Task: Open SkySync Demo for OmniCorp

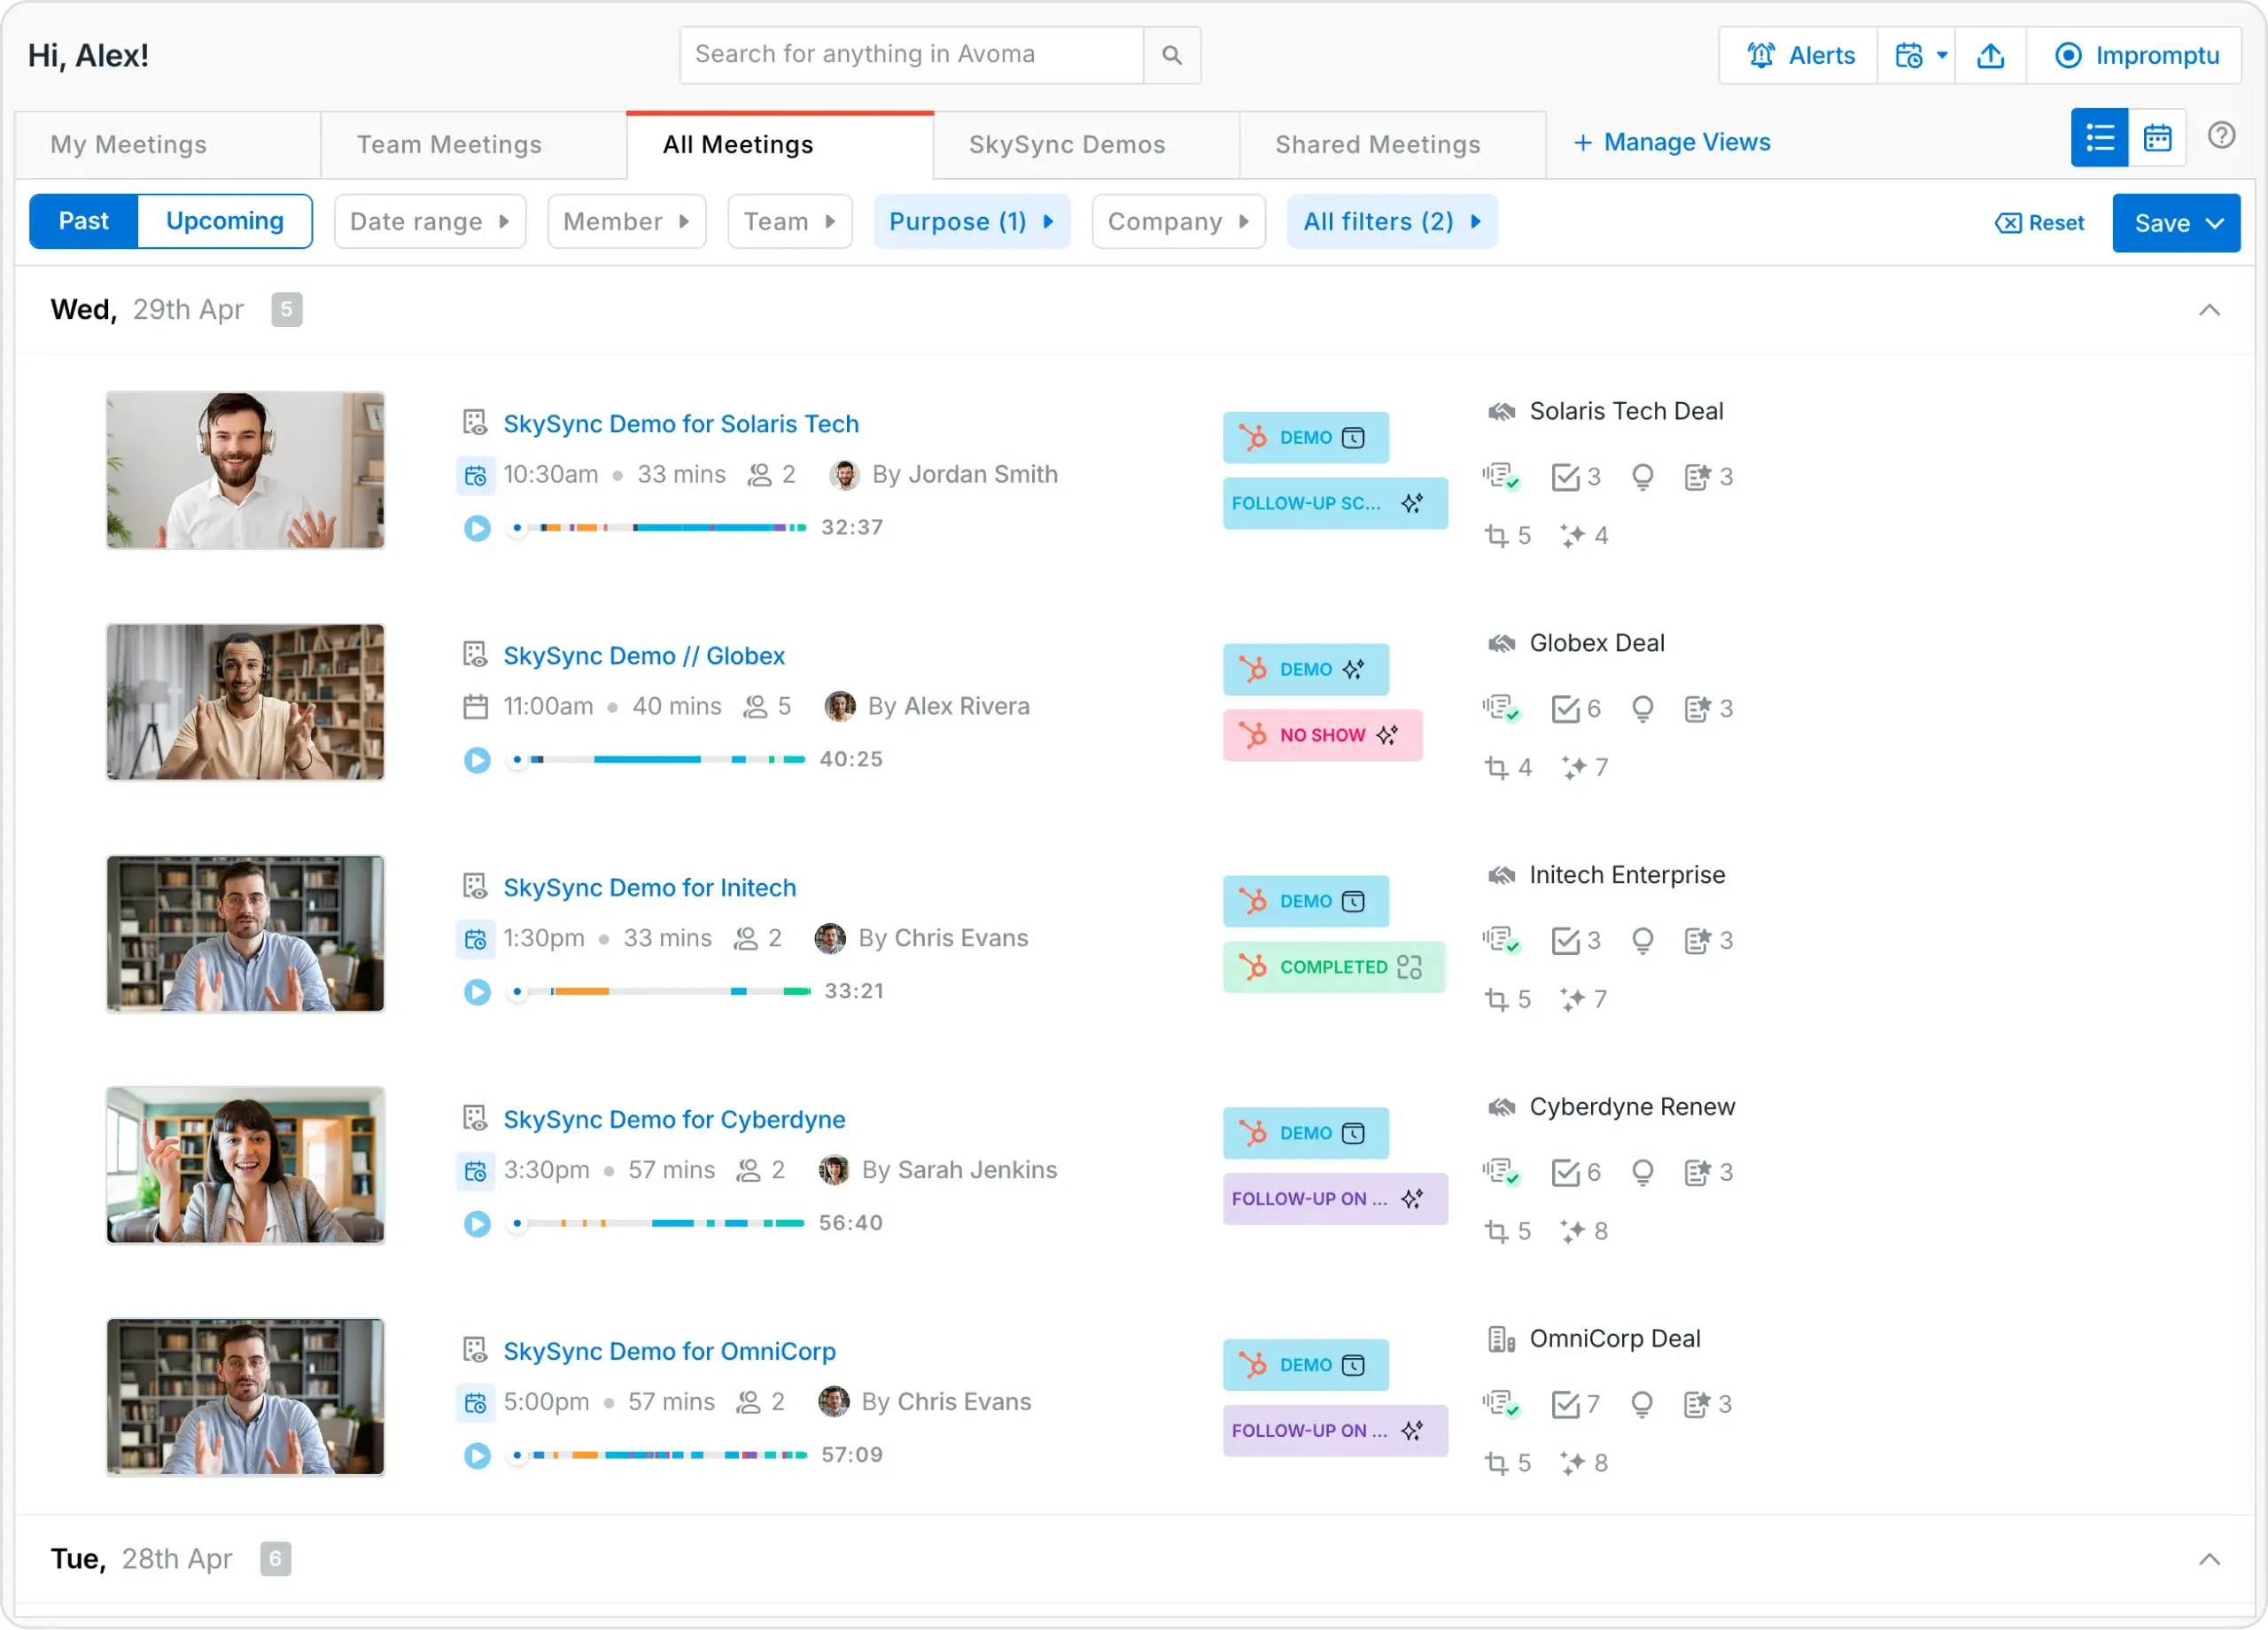Action: 669,1352
